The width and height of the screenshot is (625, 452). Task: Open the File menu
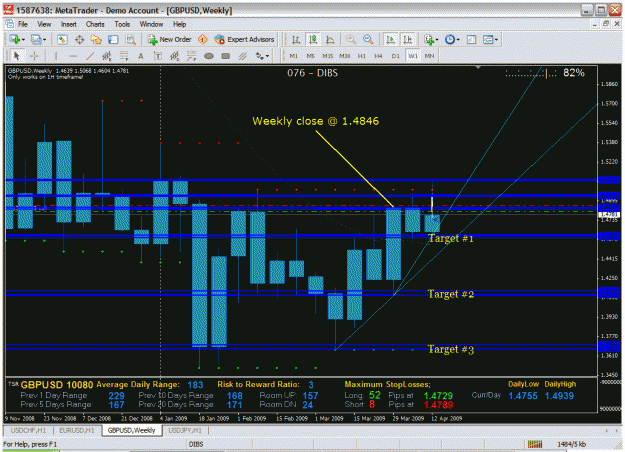click(x=23, y=24)
